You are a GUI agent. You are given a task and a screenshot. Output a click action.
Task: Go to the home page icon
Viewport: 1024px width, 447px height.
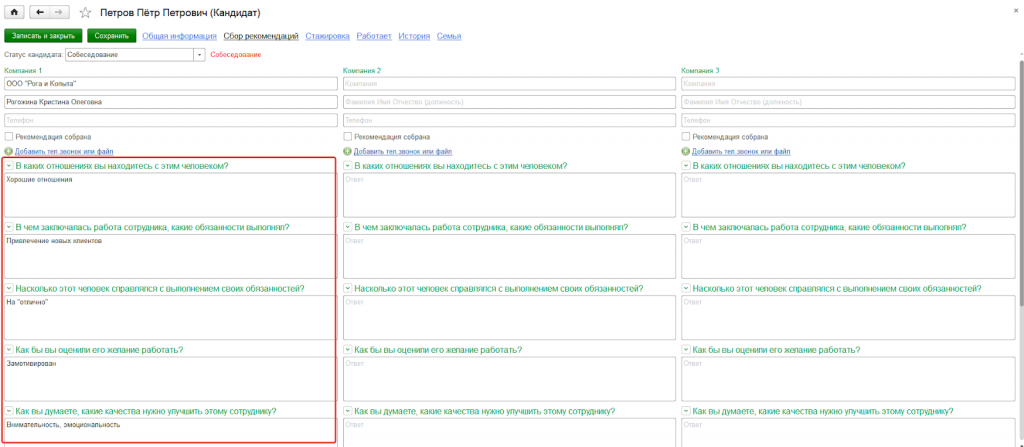pos(14,12)
